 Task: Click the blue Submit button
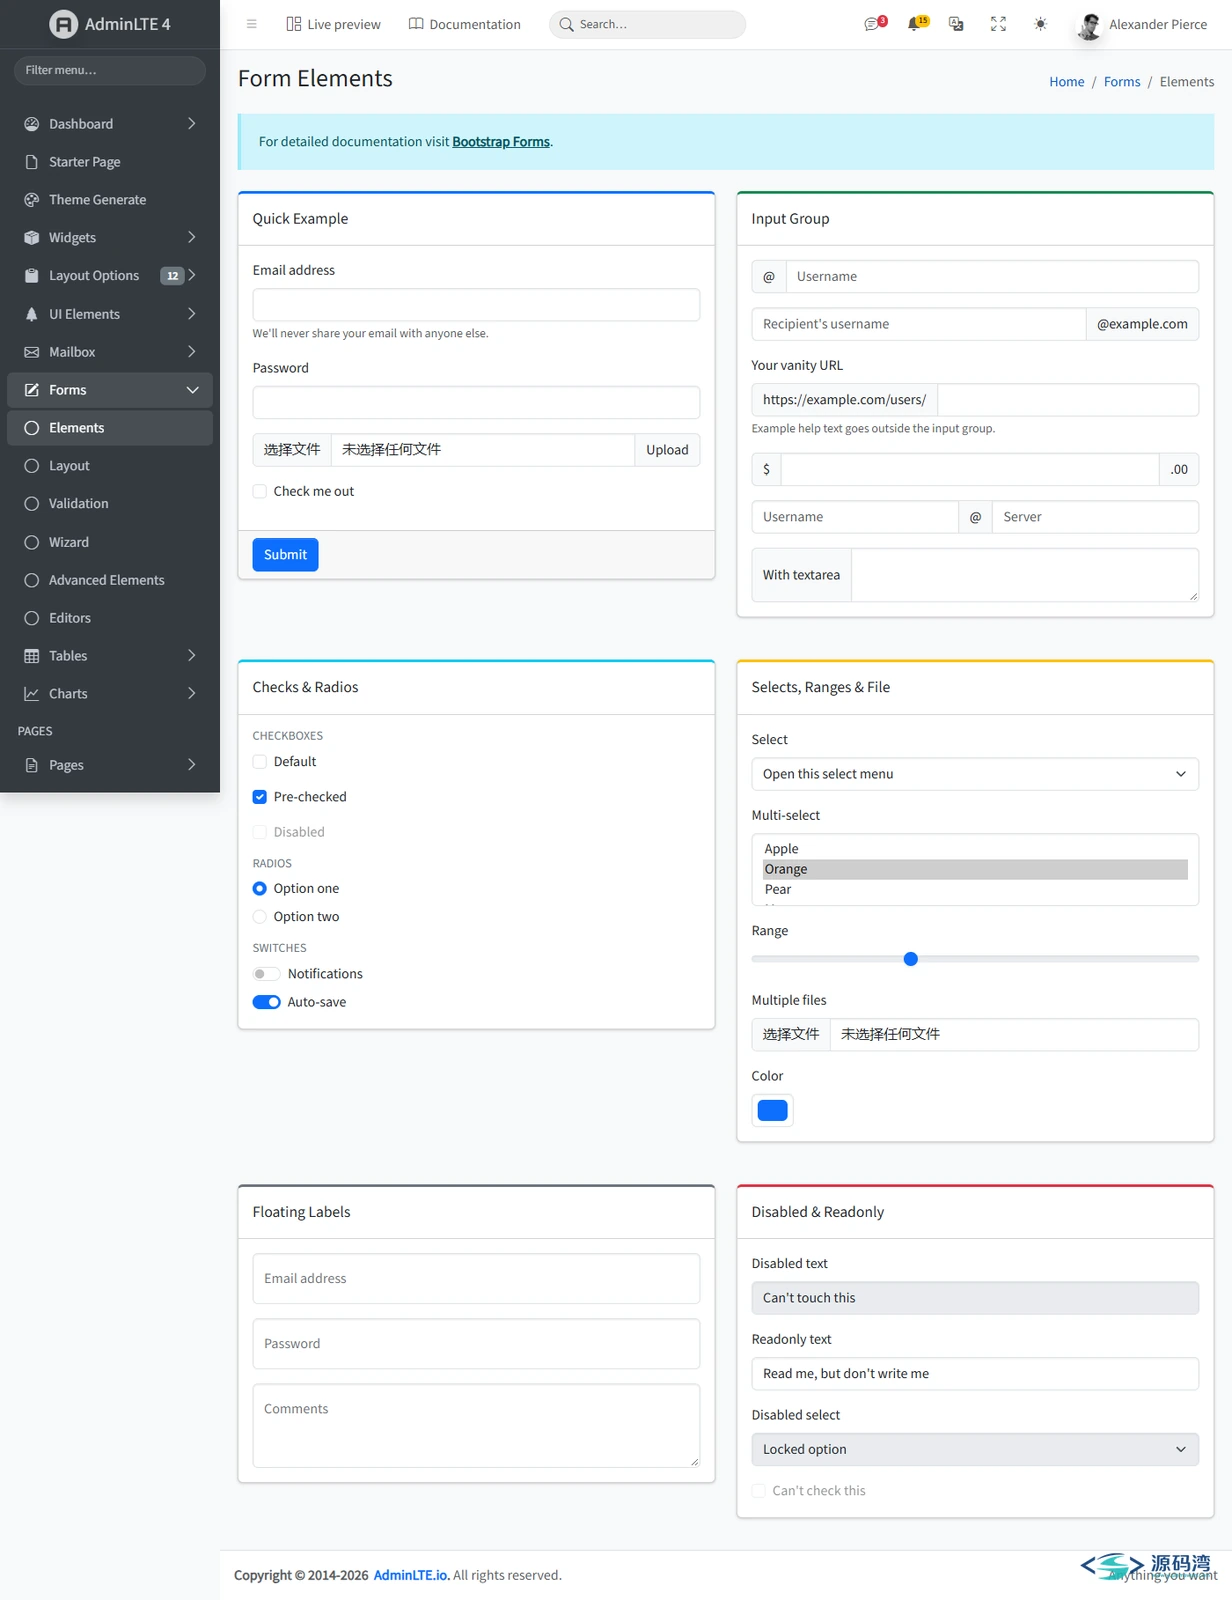[285, 555]
